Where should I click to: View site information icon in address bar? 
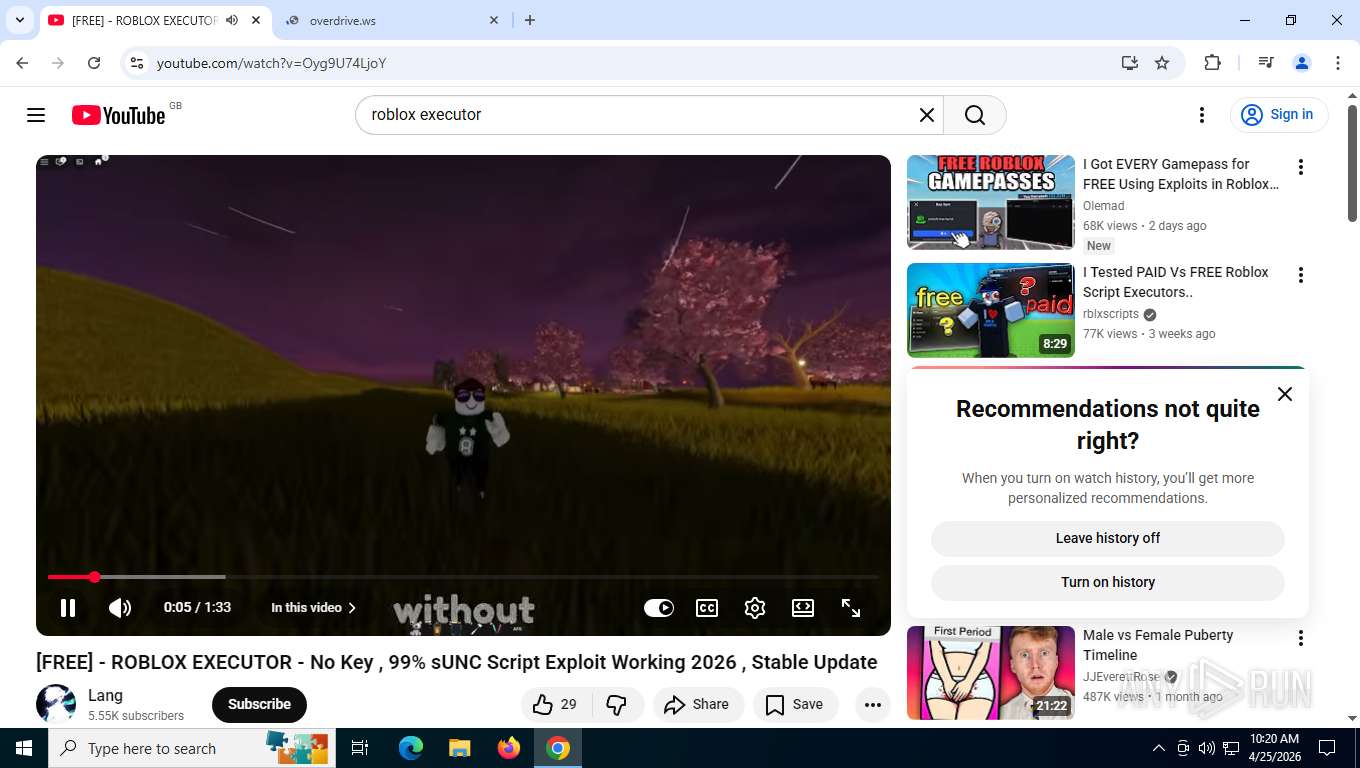tap(138, 63)
